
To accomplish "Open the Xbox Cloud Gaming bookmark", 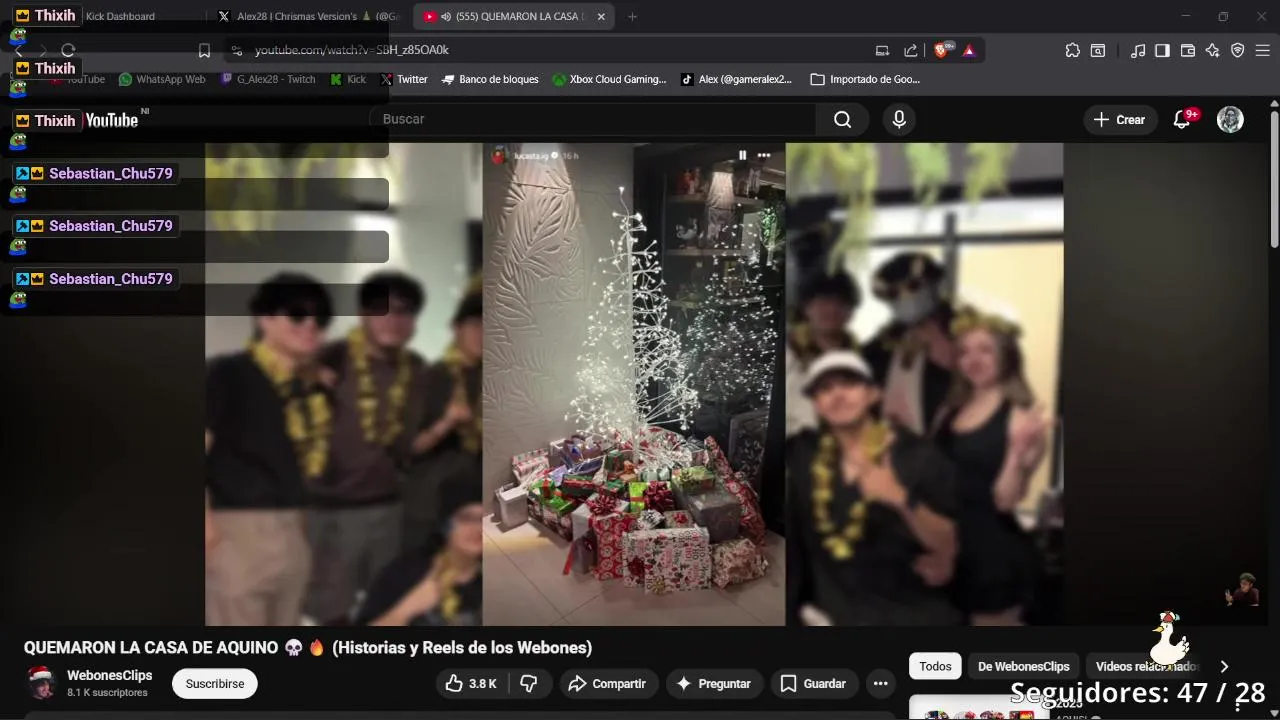I will click(x=609, y=79).
